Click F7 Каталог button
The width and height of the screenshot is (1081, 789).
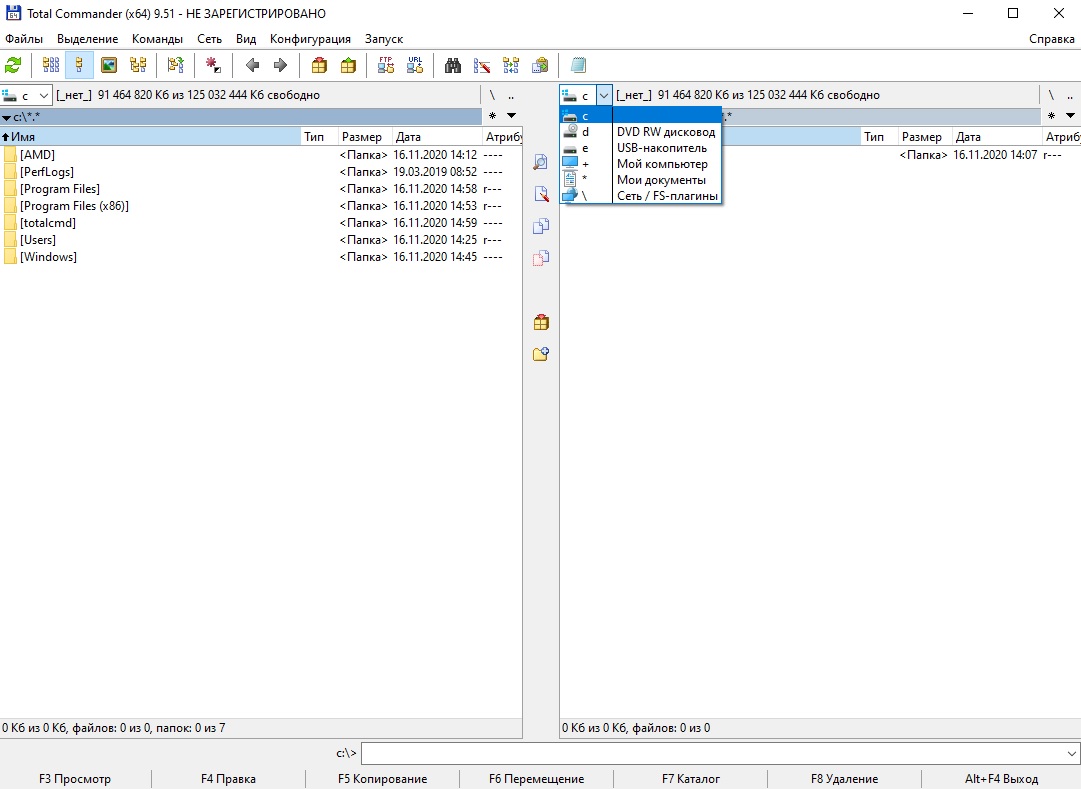pyautogui.click(x=691, y=779)
